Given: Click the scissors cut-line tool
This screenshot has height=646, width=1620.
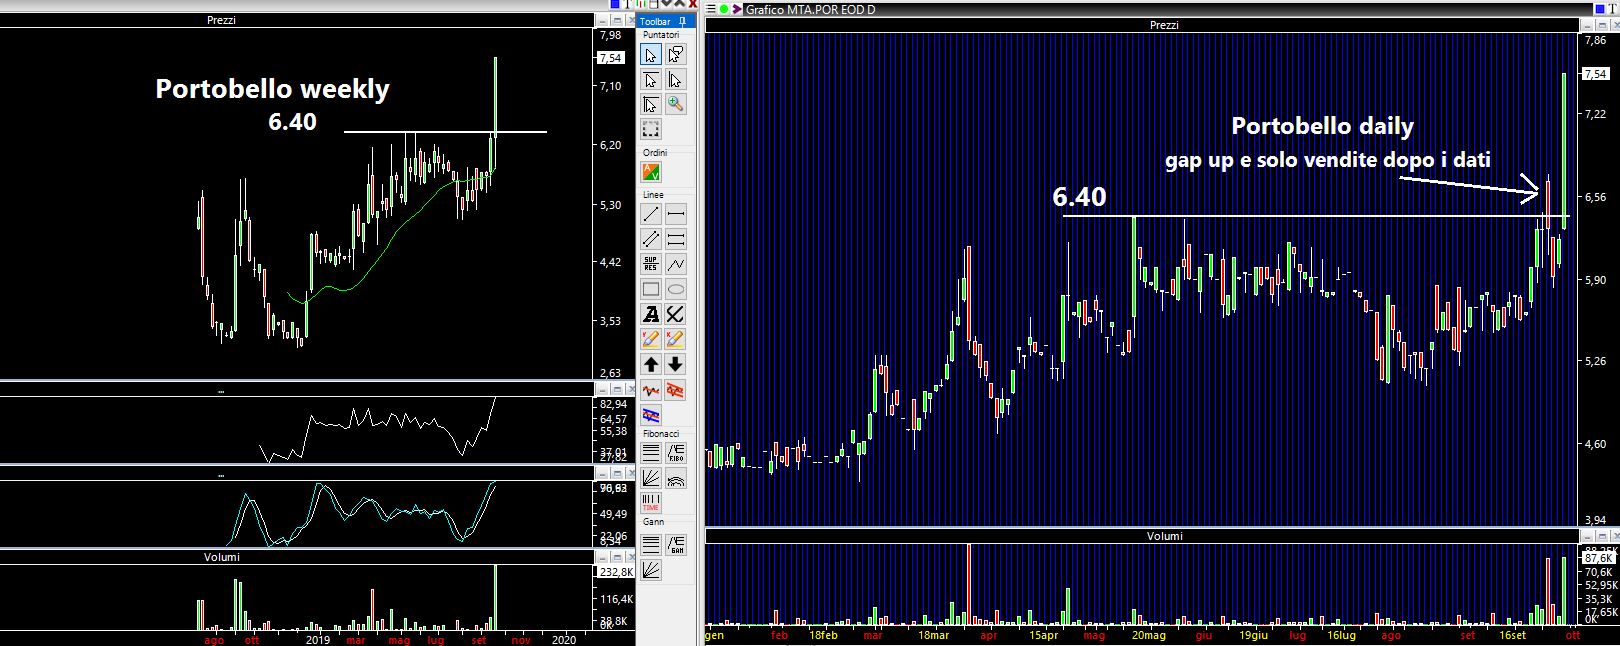Looking at the screenshot, I should pos(676,314).
